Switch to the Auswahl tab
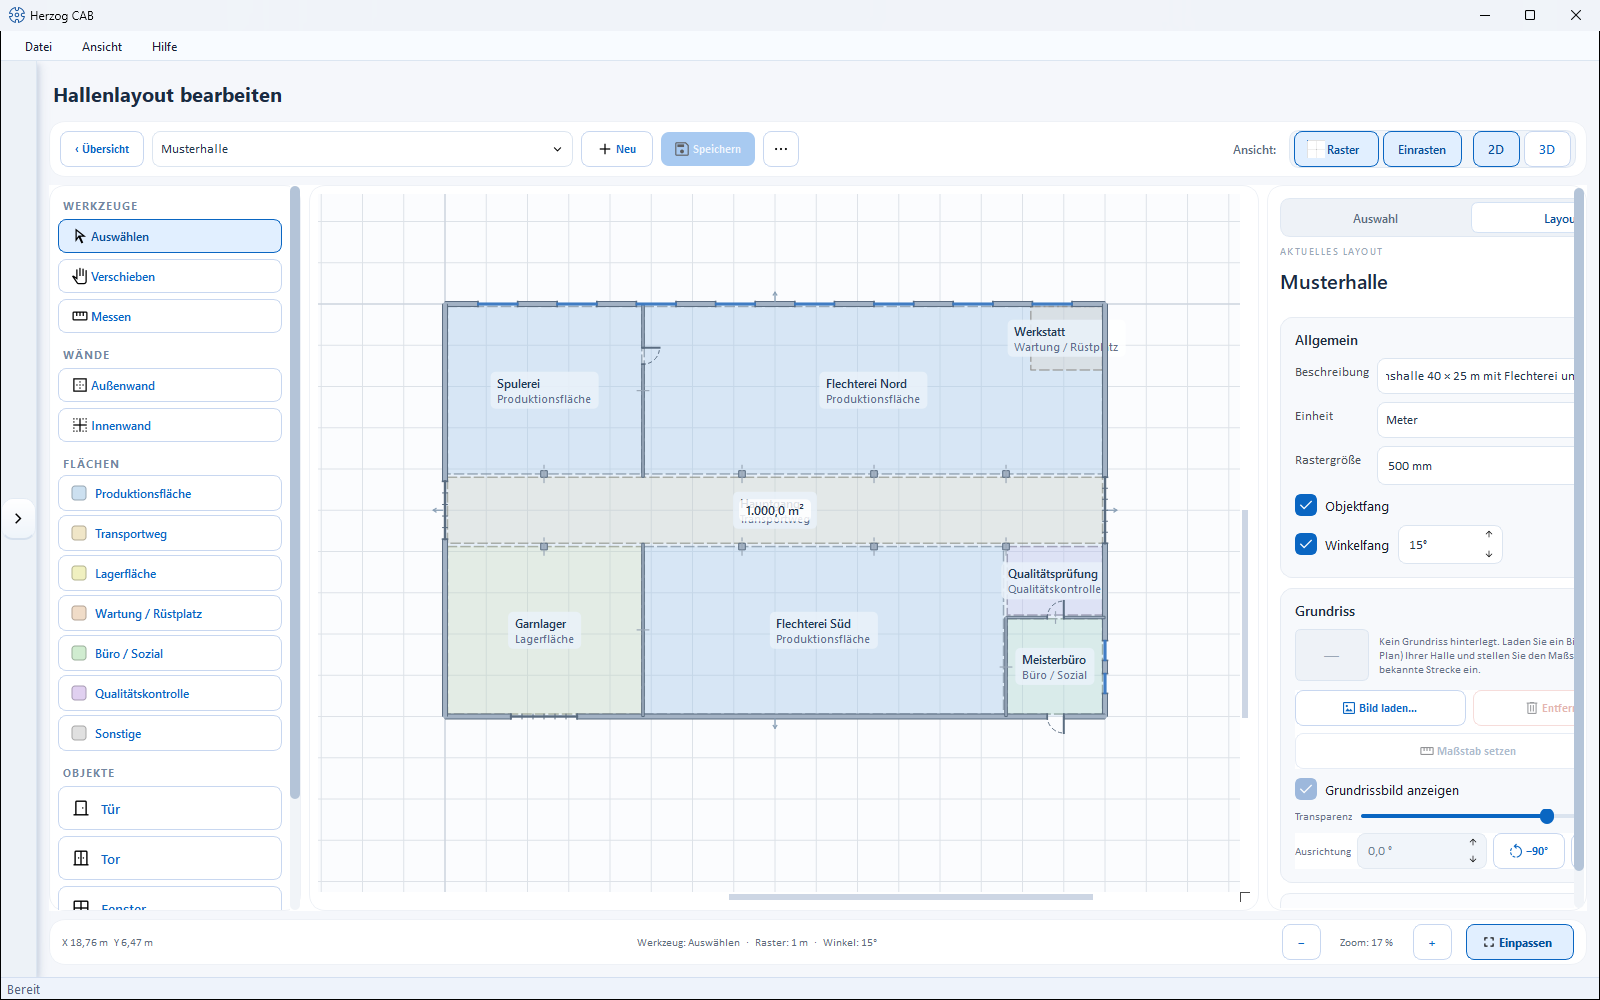 tap(1375, 219)
